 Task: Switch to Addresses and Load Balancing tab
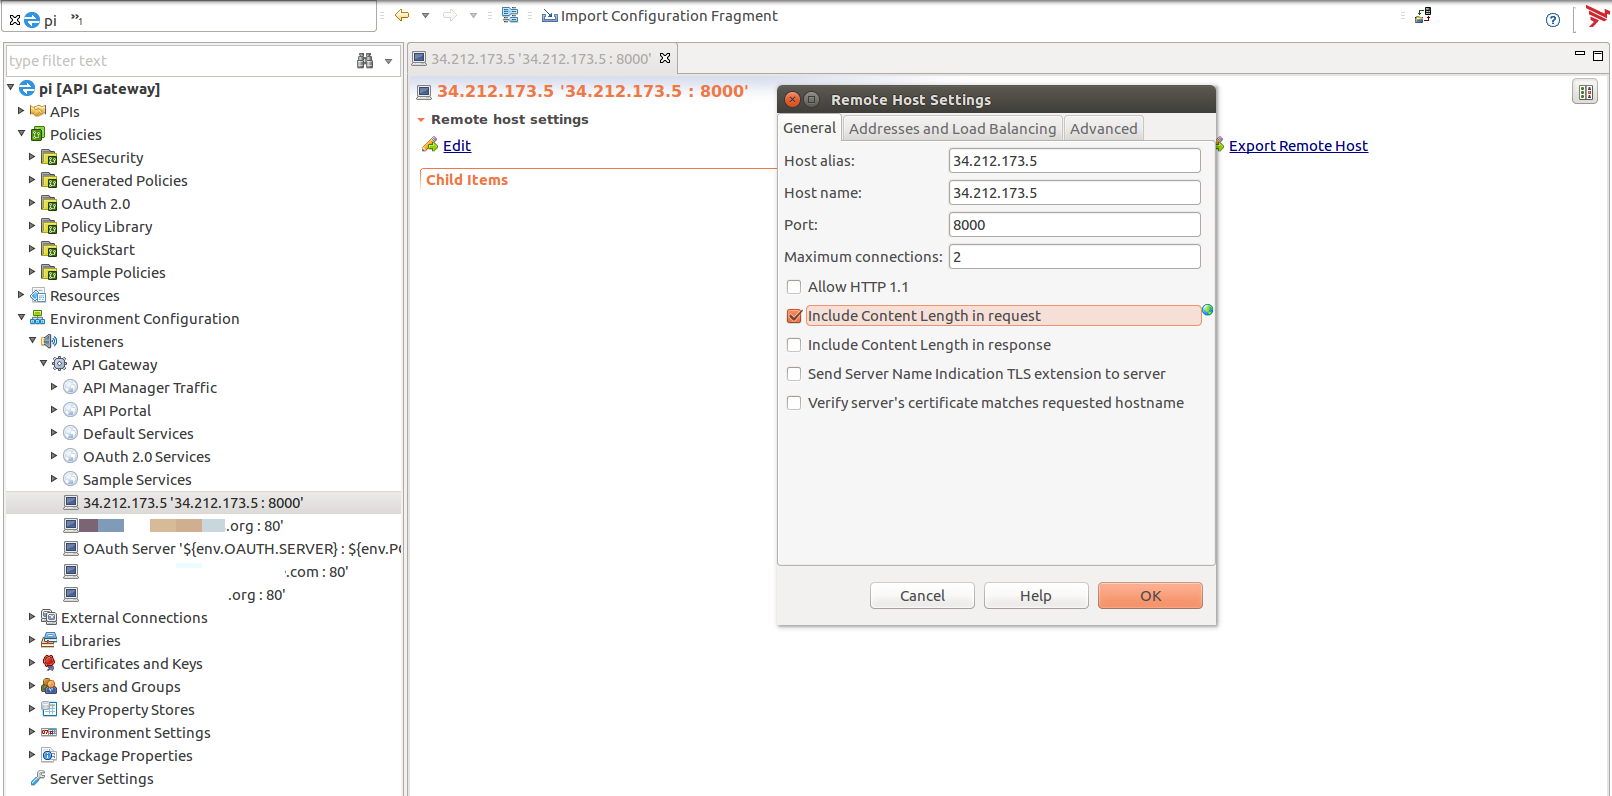click(x=952, y=129)
